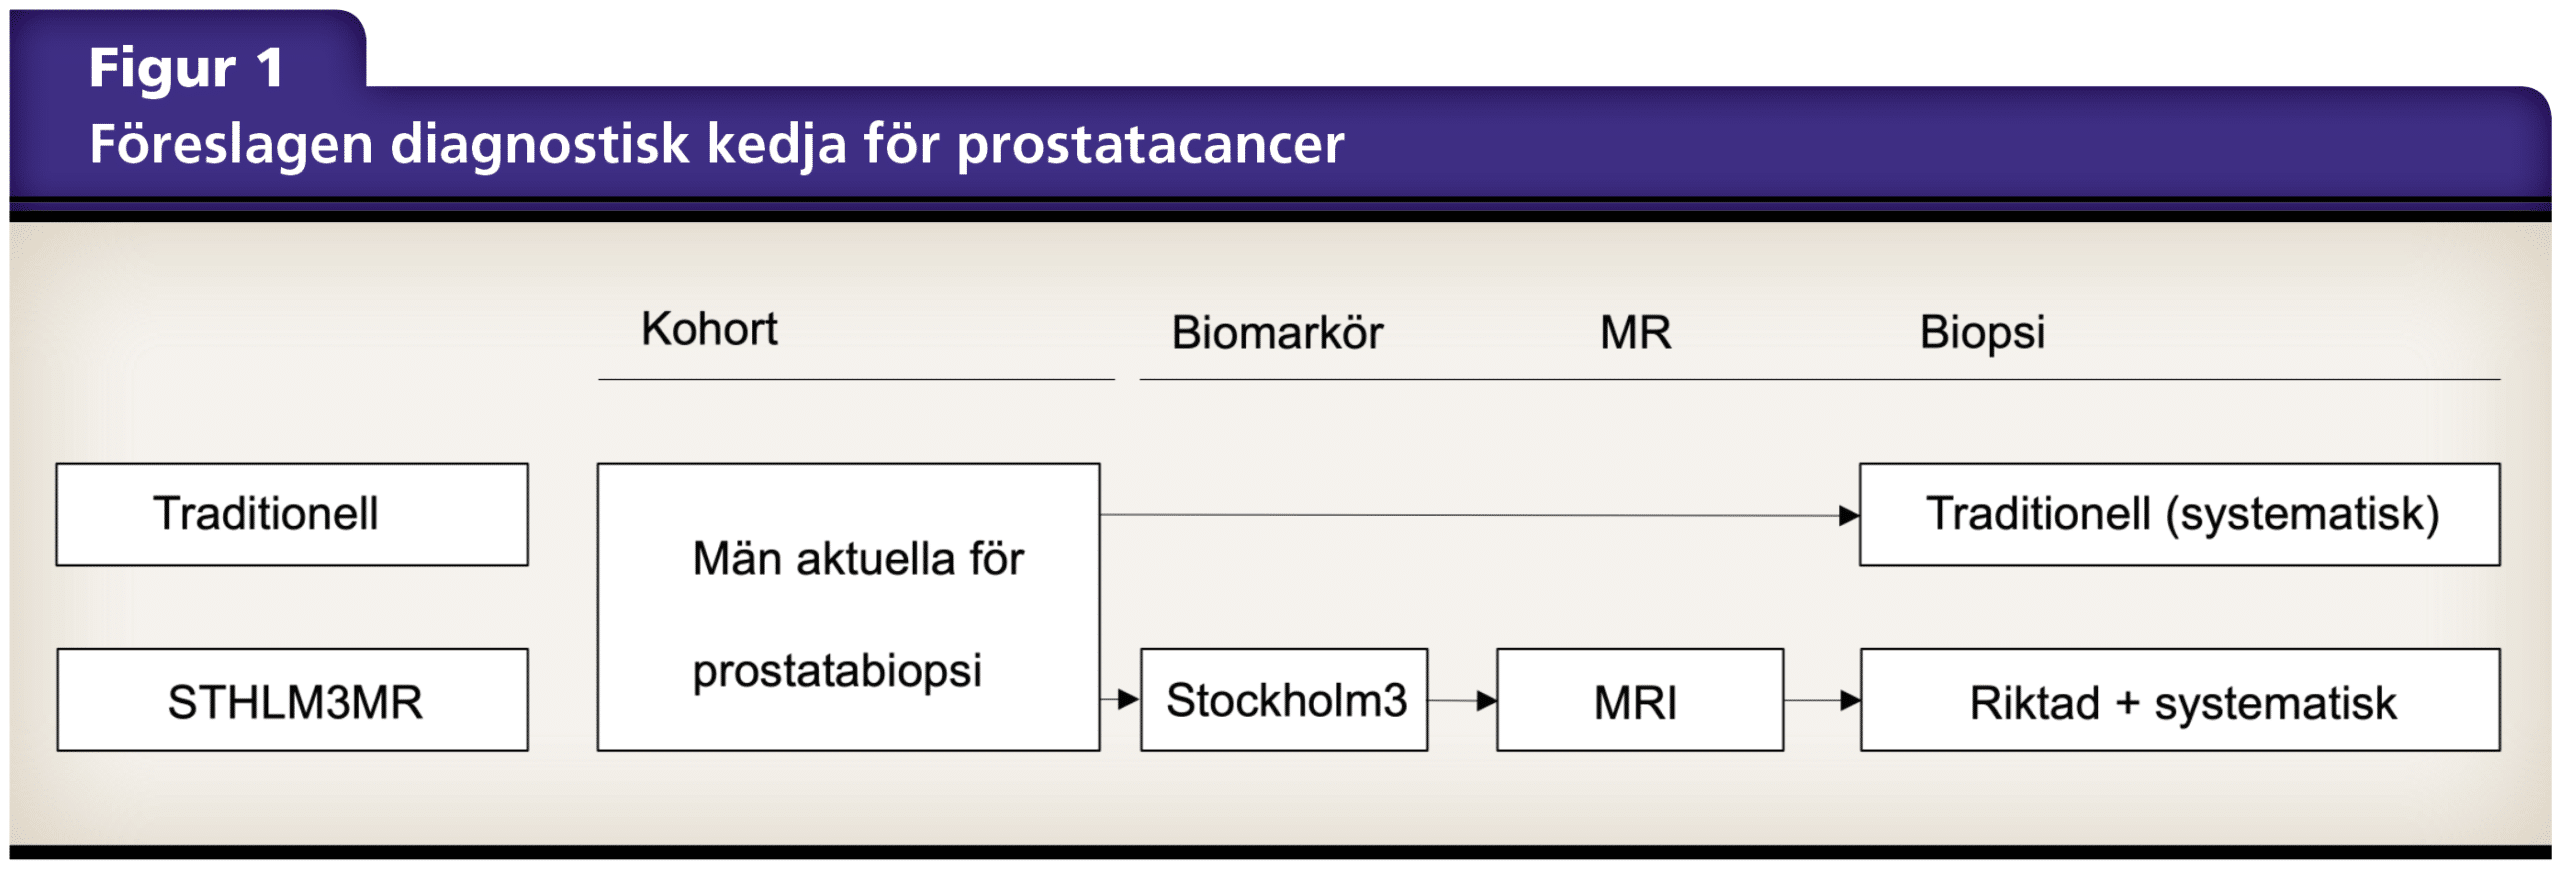Click the "MRI" box

pos(1639,700)
